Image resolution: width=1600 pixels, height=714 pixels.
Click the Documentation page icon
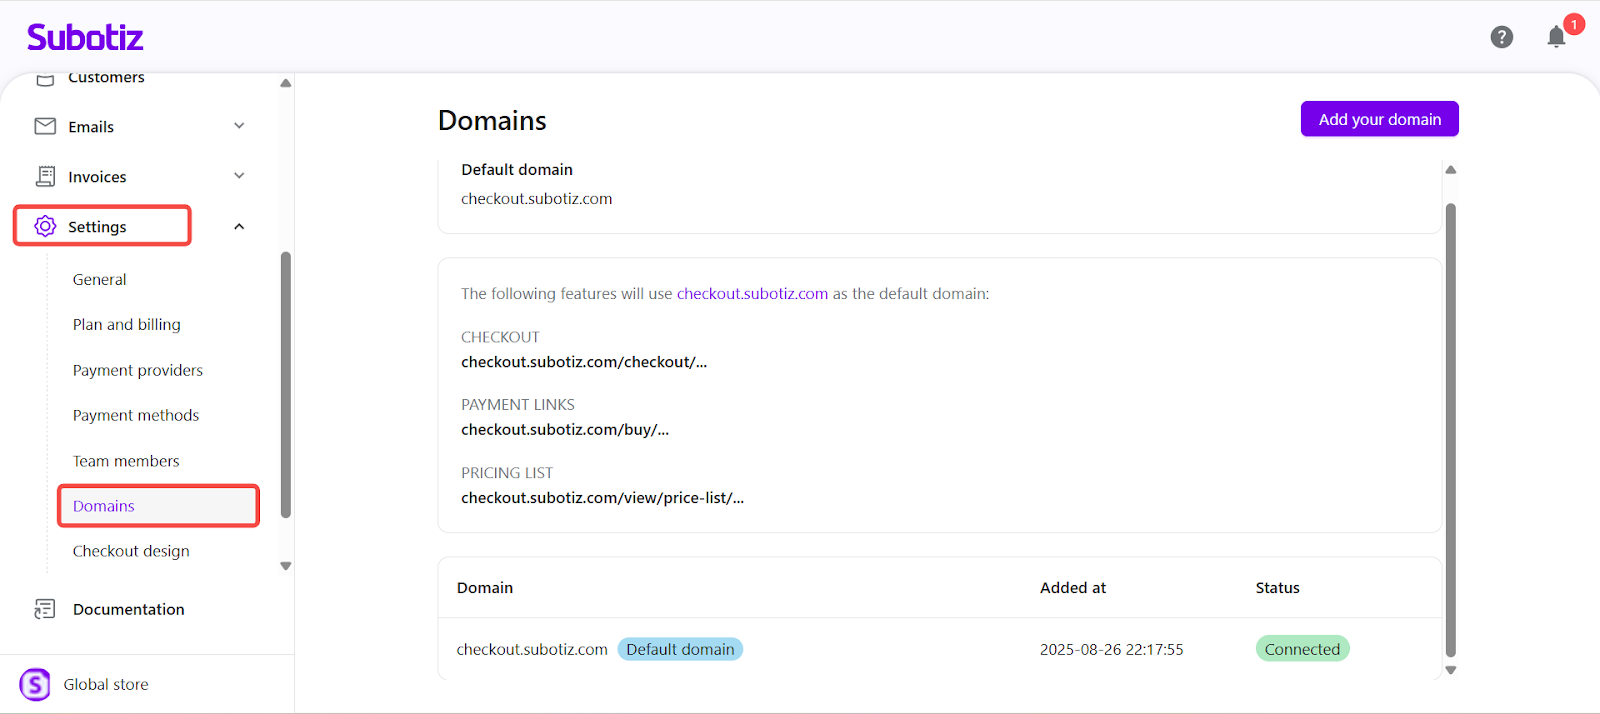[45, 609]
